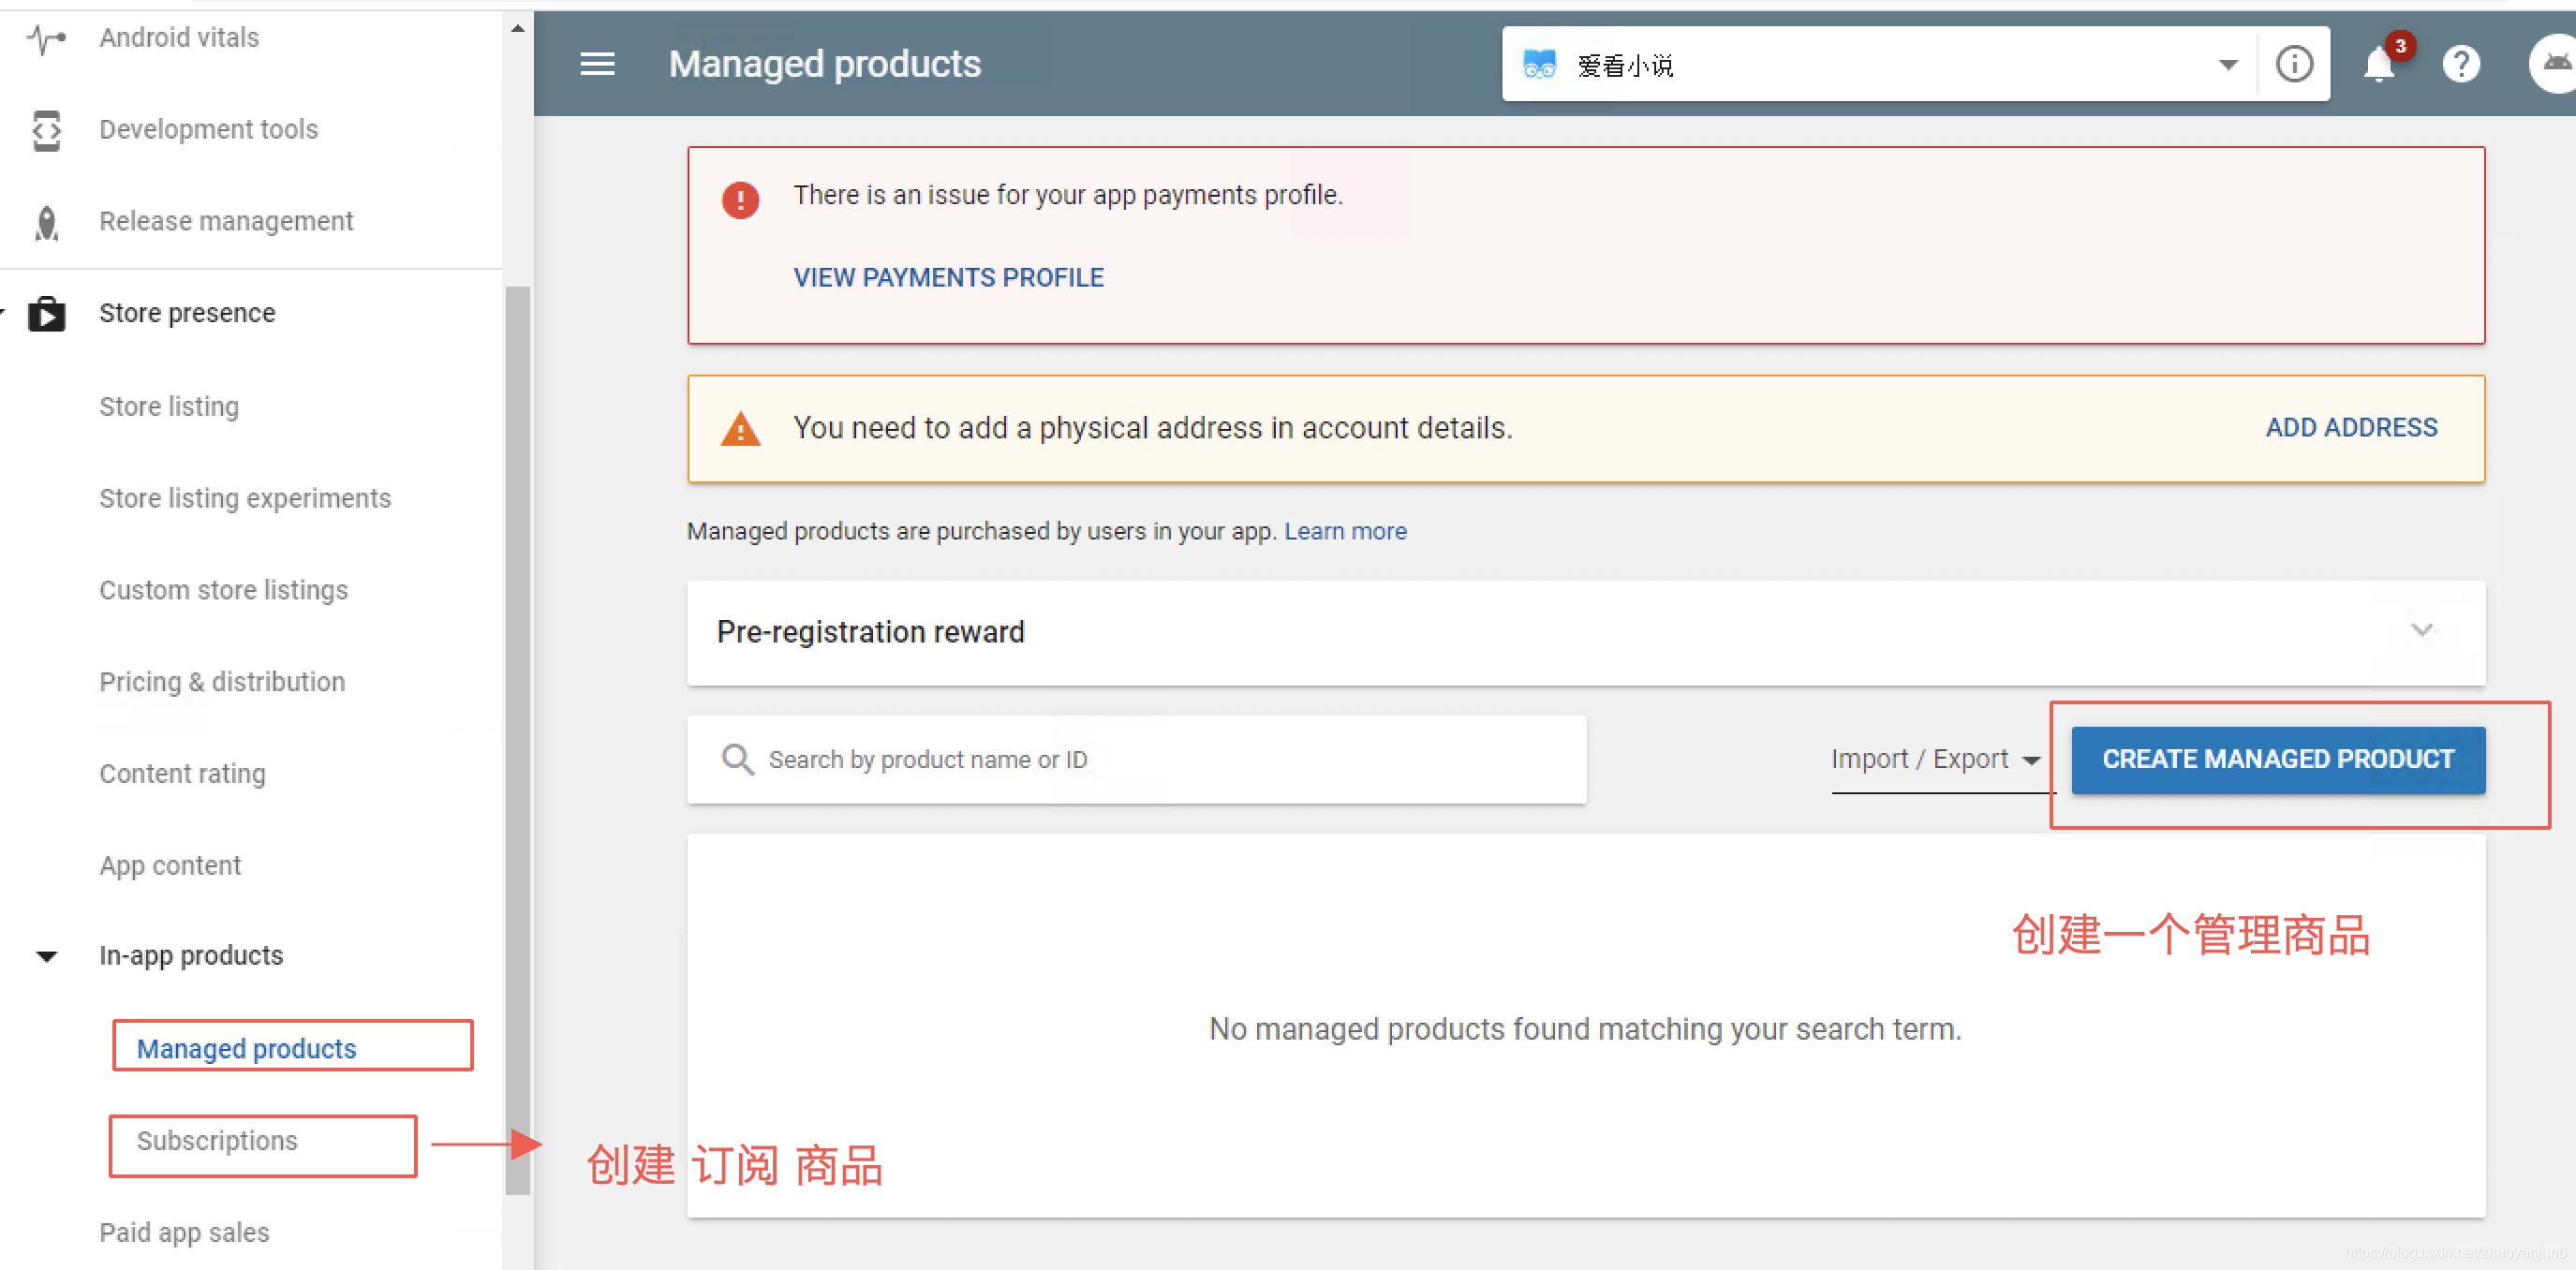Open the app selector dropdown
Image resolution: width=2576 pixels, height=1270 pixels.
[2228, 65]
